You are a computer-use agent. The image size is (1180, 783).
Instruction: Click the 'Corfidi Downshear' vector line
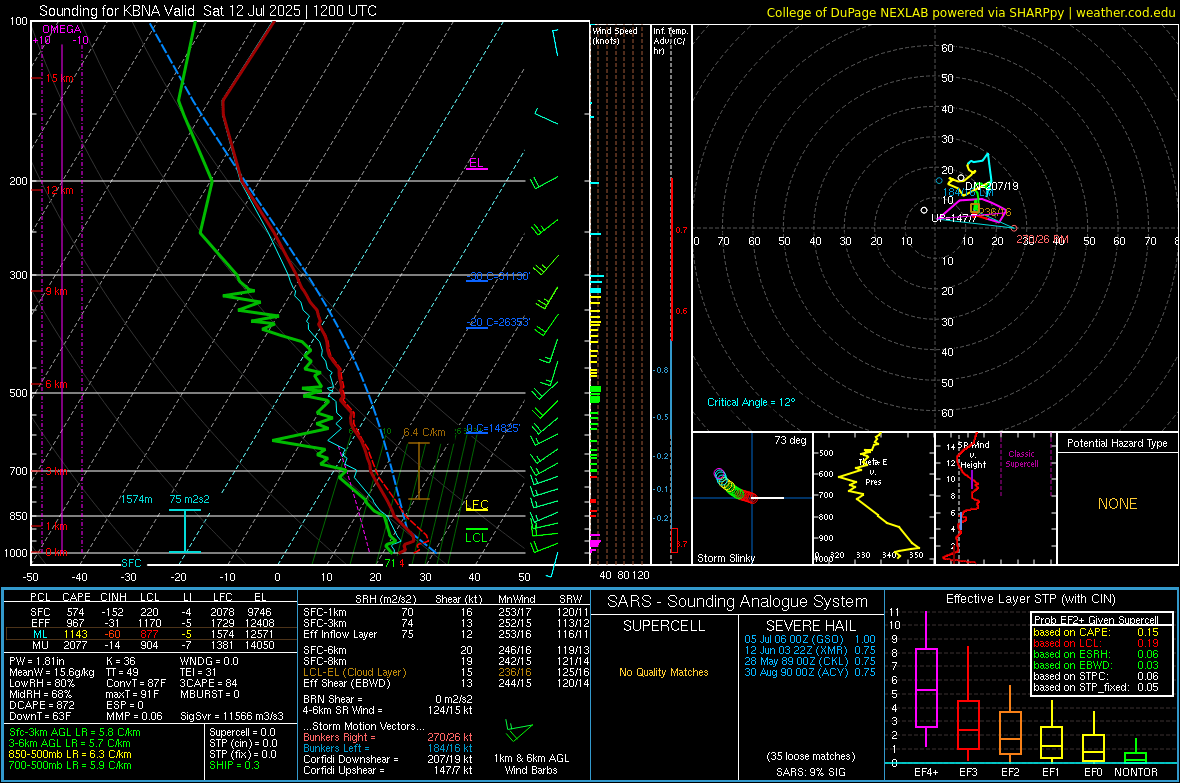point(388,759)
